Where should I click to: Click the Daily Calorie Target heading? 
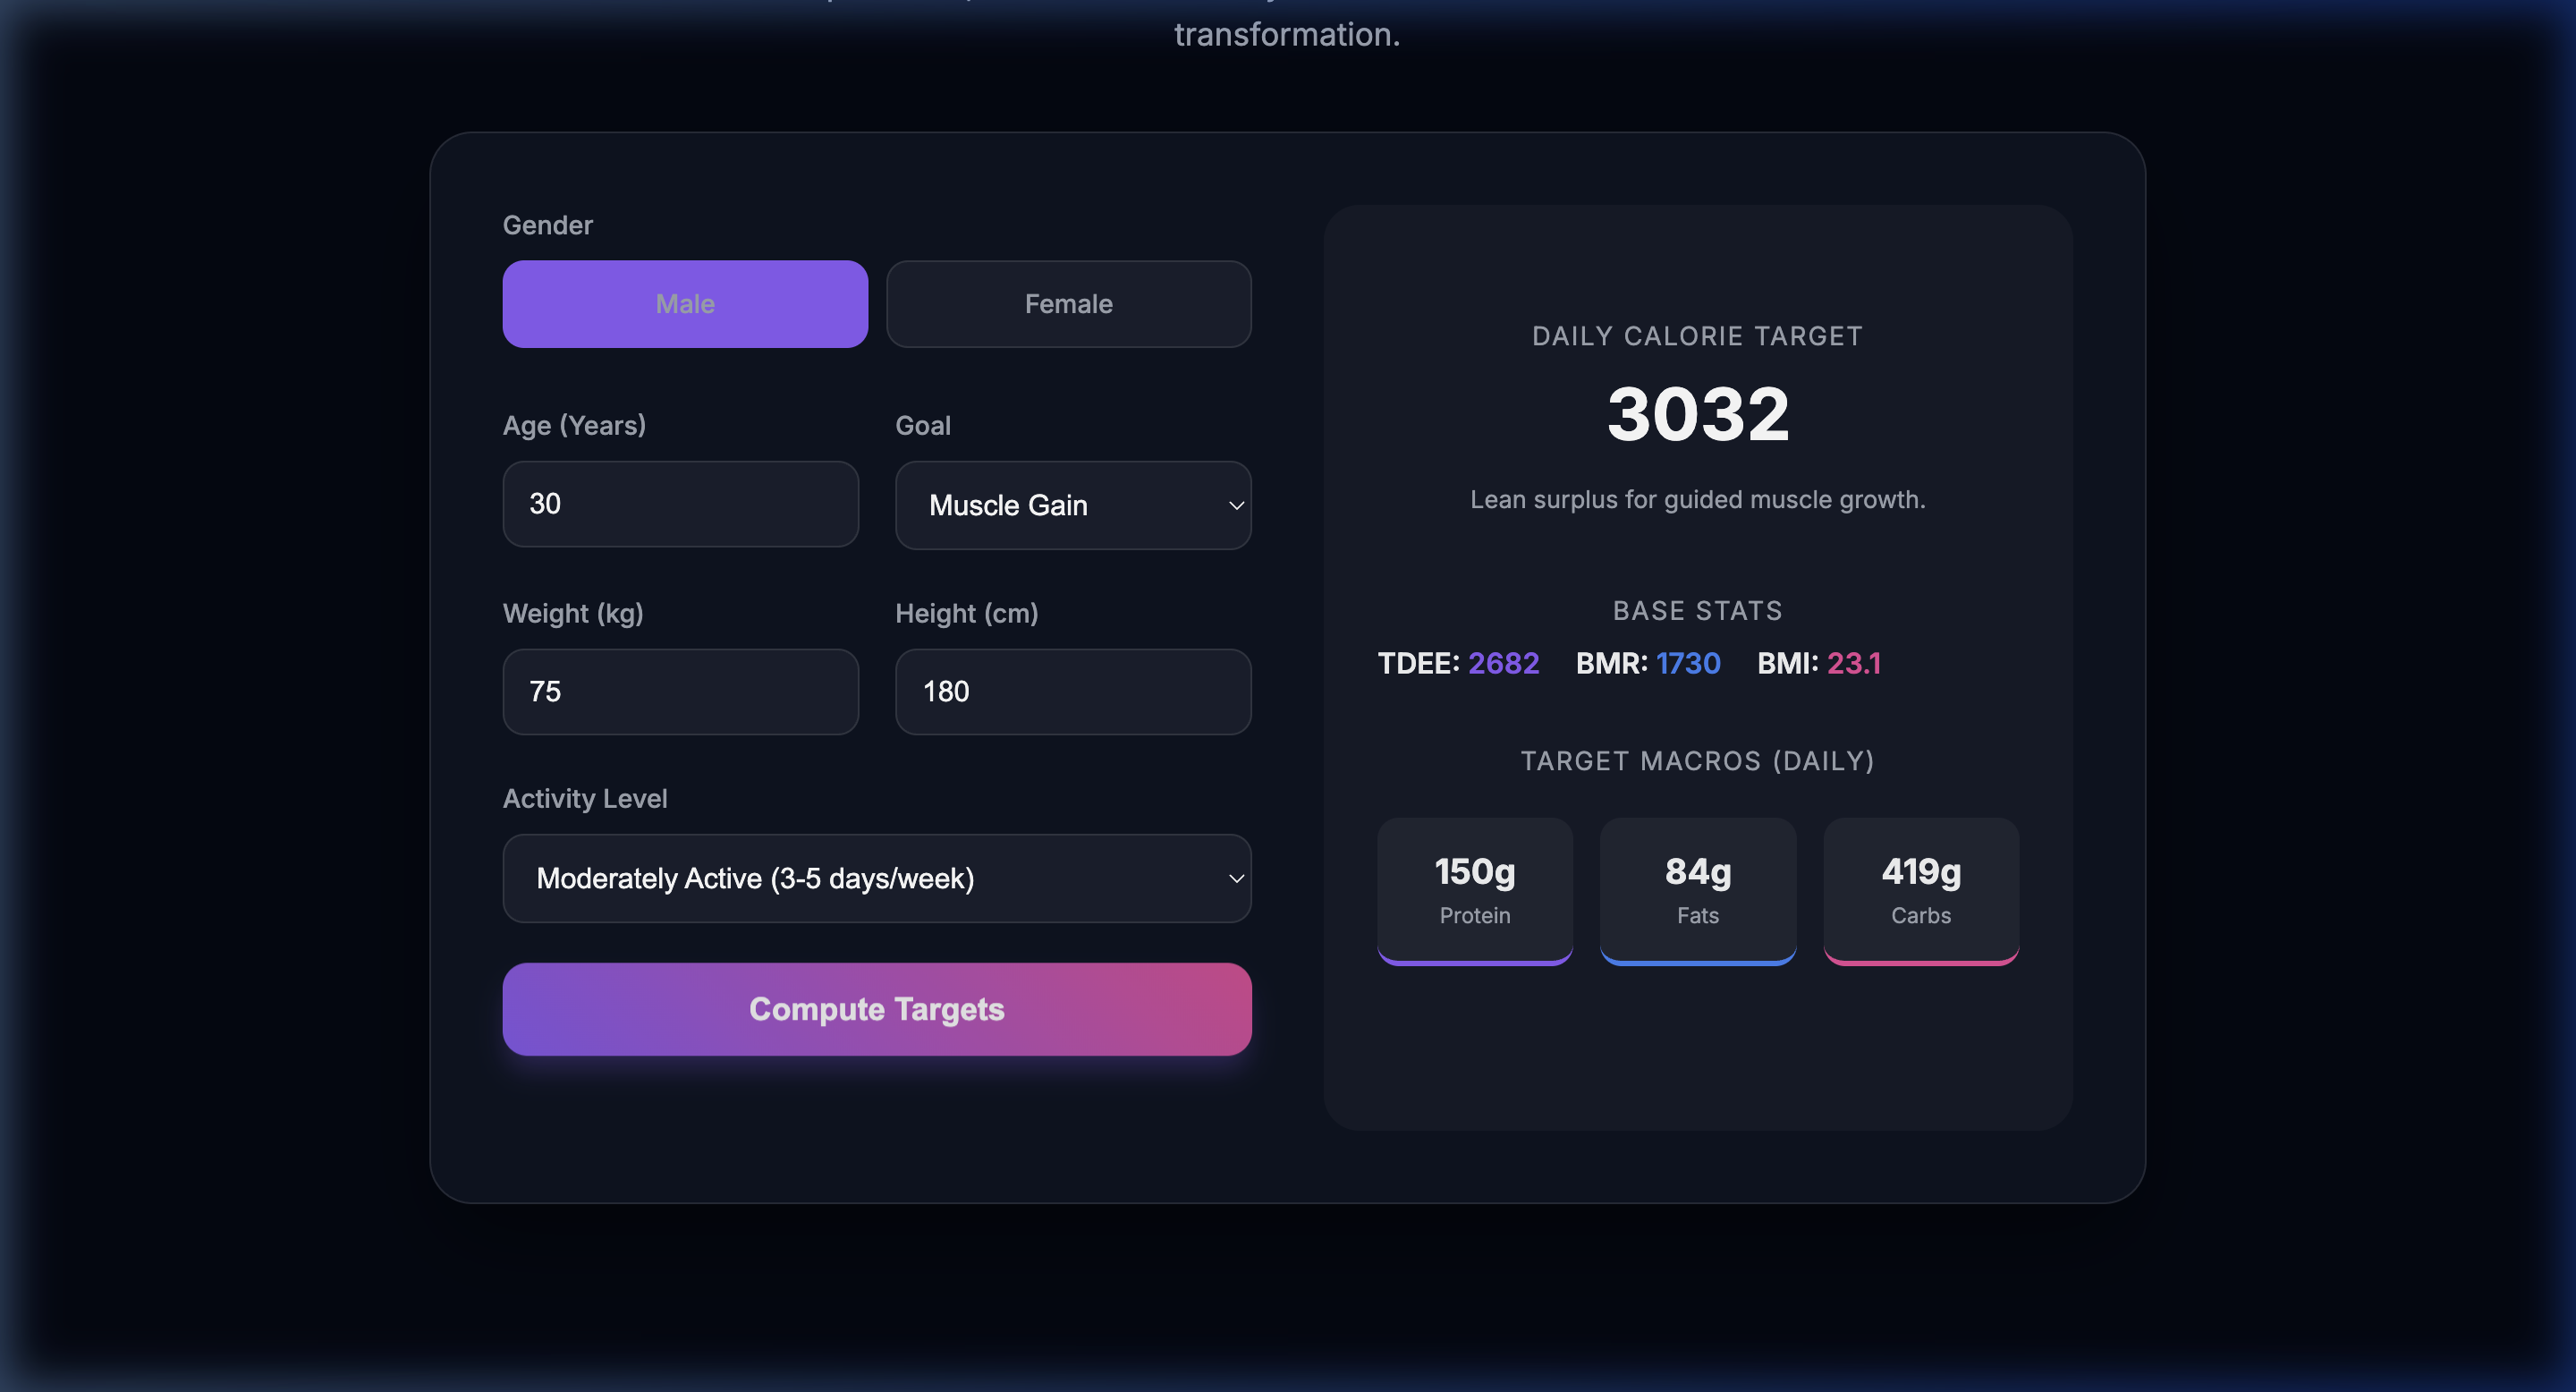(x=1697, y=336)
